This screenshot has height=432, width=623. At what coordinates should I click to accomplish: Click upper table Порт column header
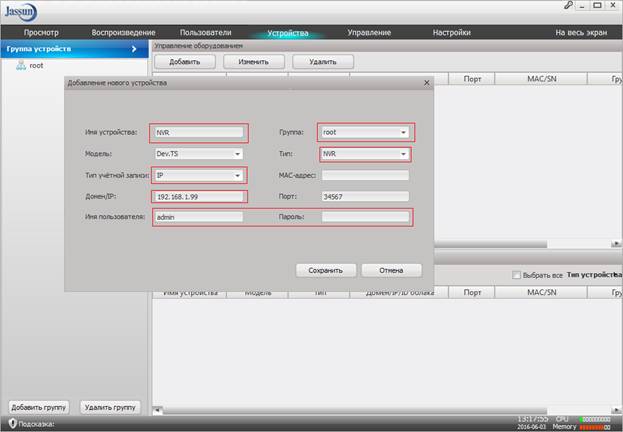click(472, 79)
